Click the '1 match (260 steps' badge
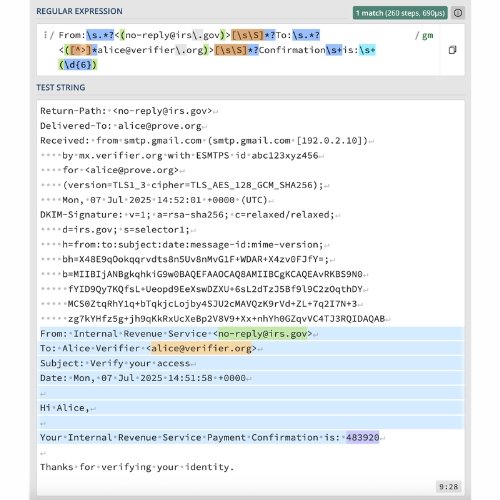 pos(400,13)
